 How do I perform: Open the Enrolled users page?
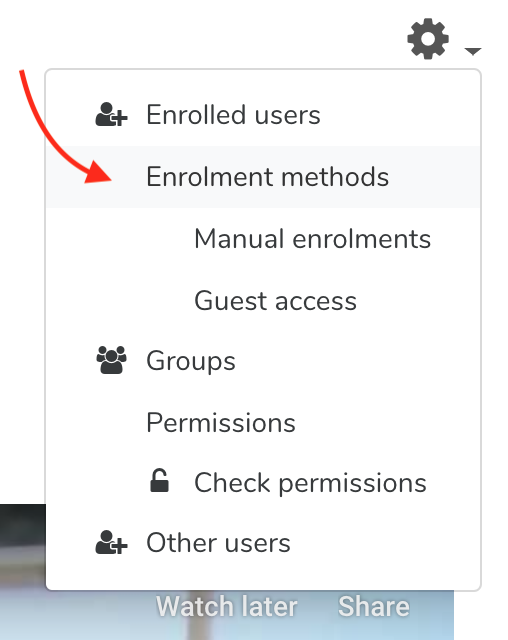tap(233, 115)
